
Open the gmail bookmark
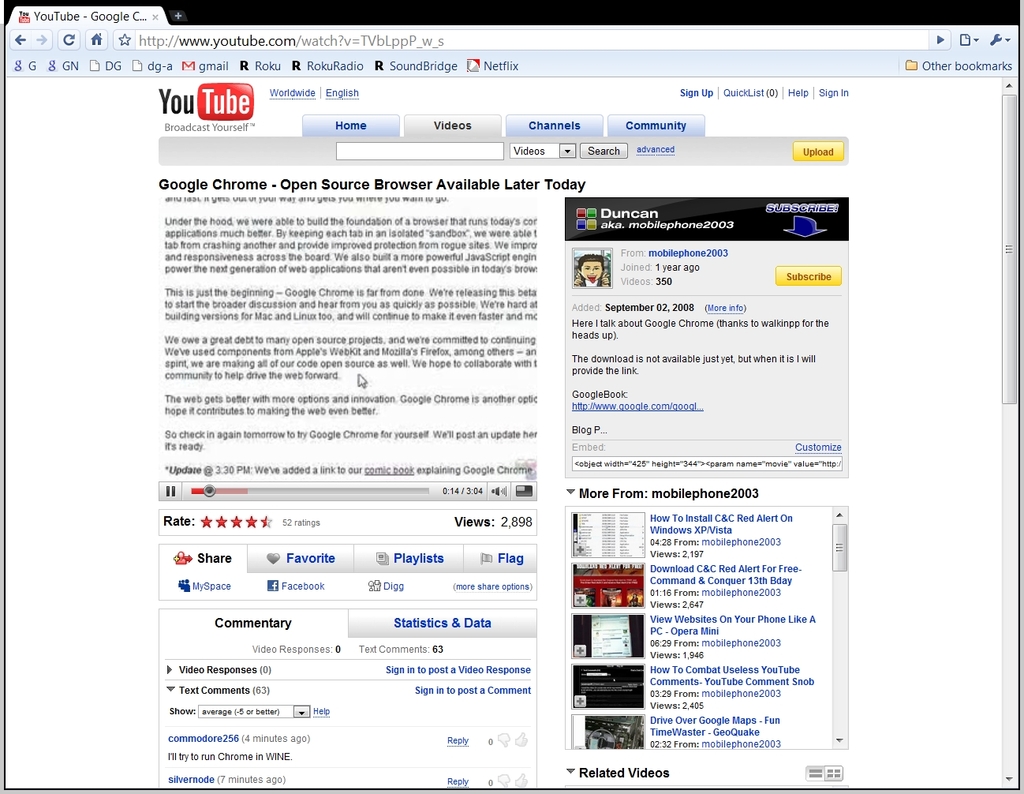205,66
